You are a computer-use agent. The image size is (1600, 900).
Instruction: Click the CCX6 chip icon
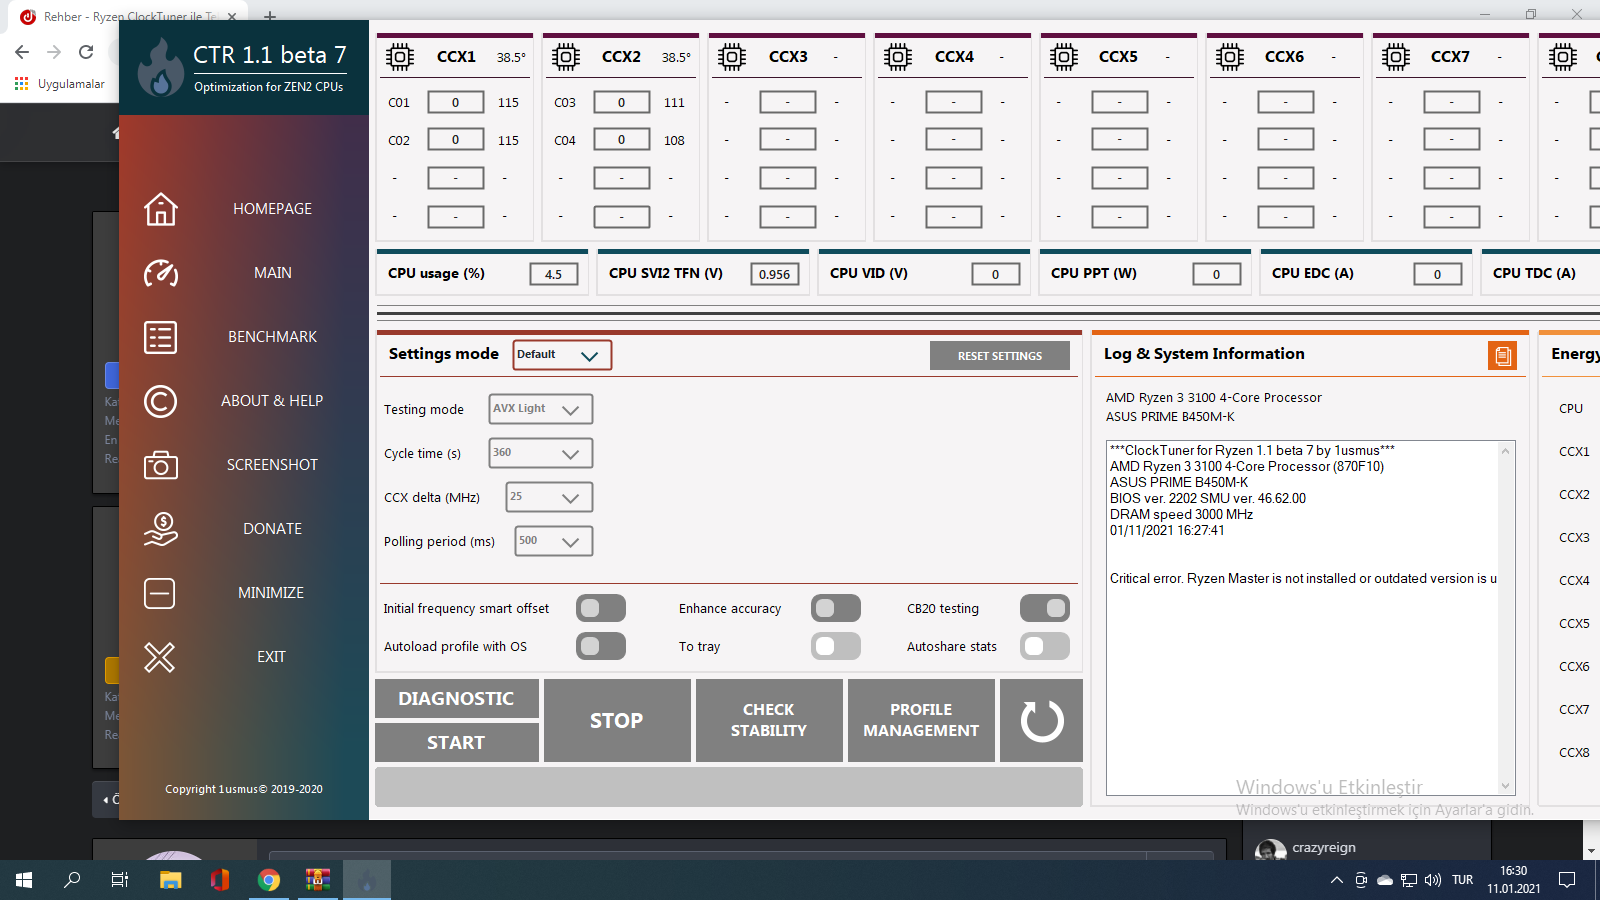1230,57
